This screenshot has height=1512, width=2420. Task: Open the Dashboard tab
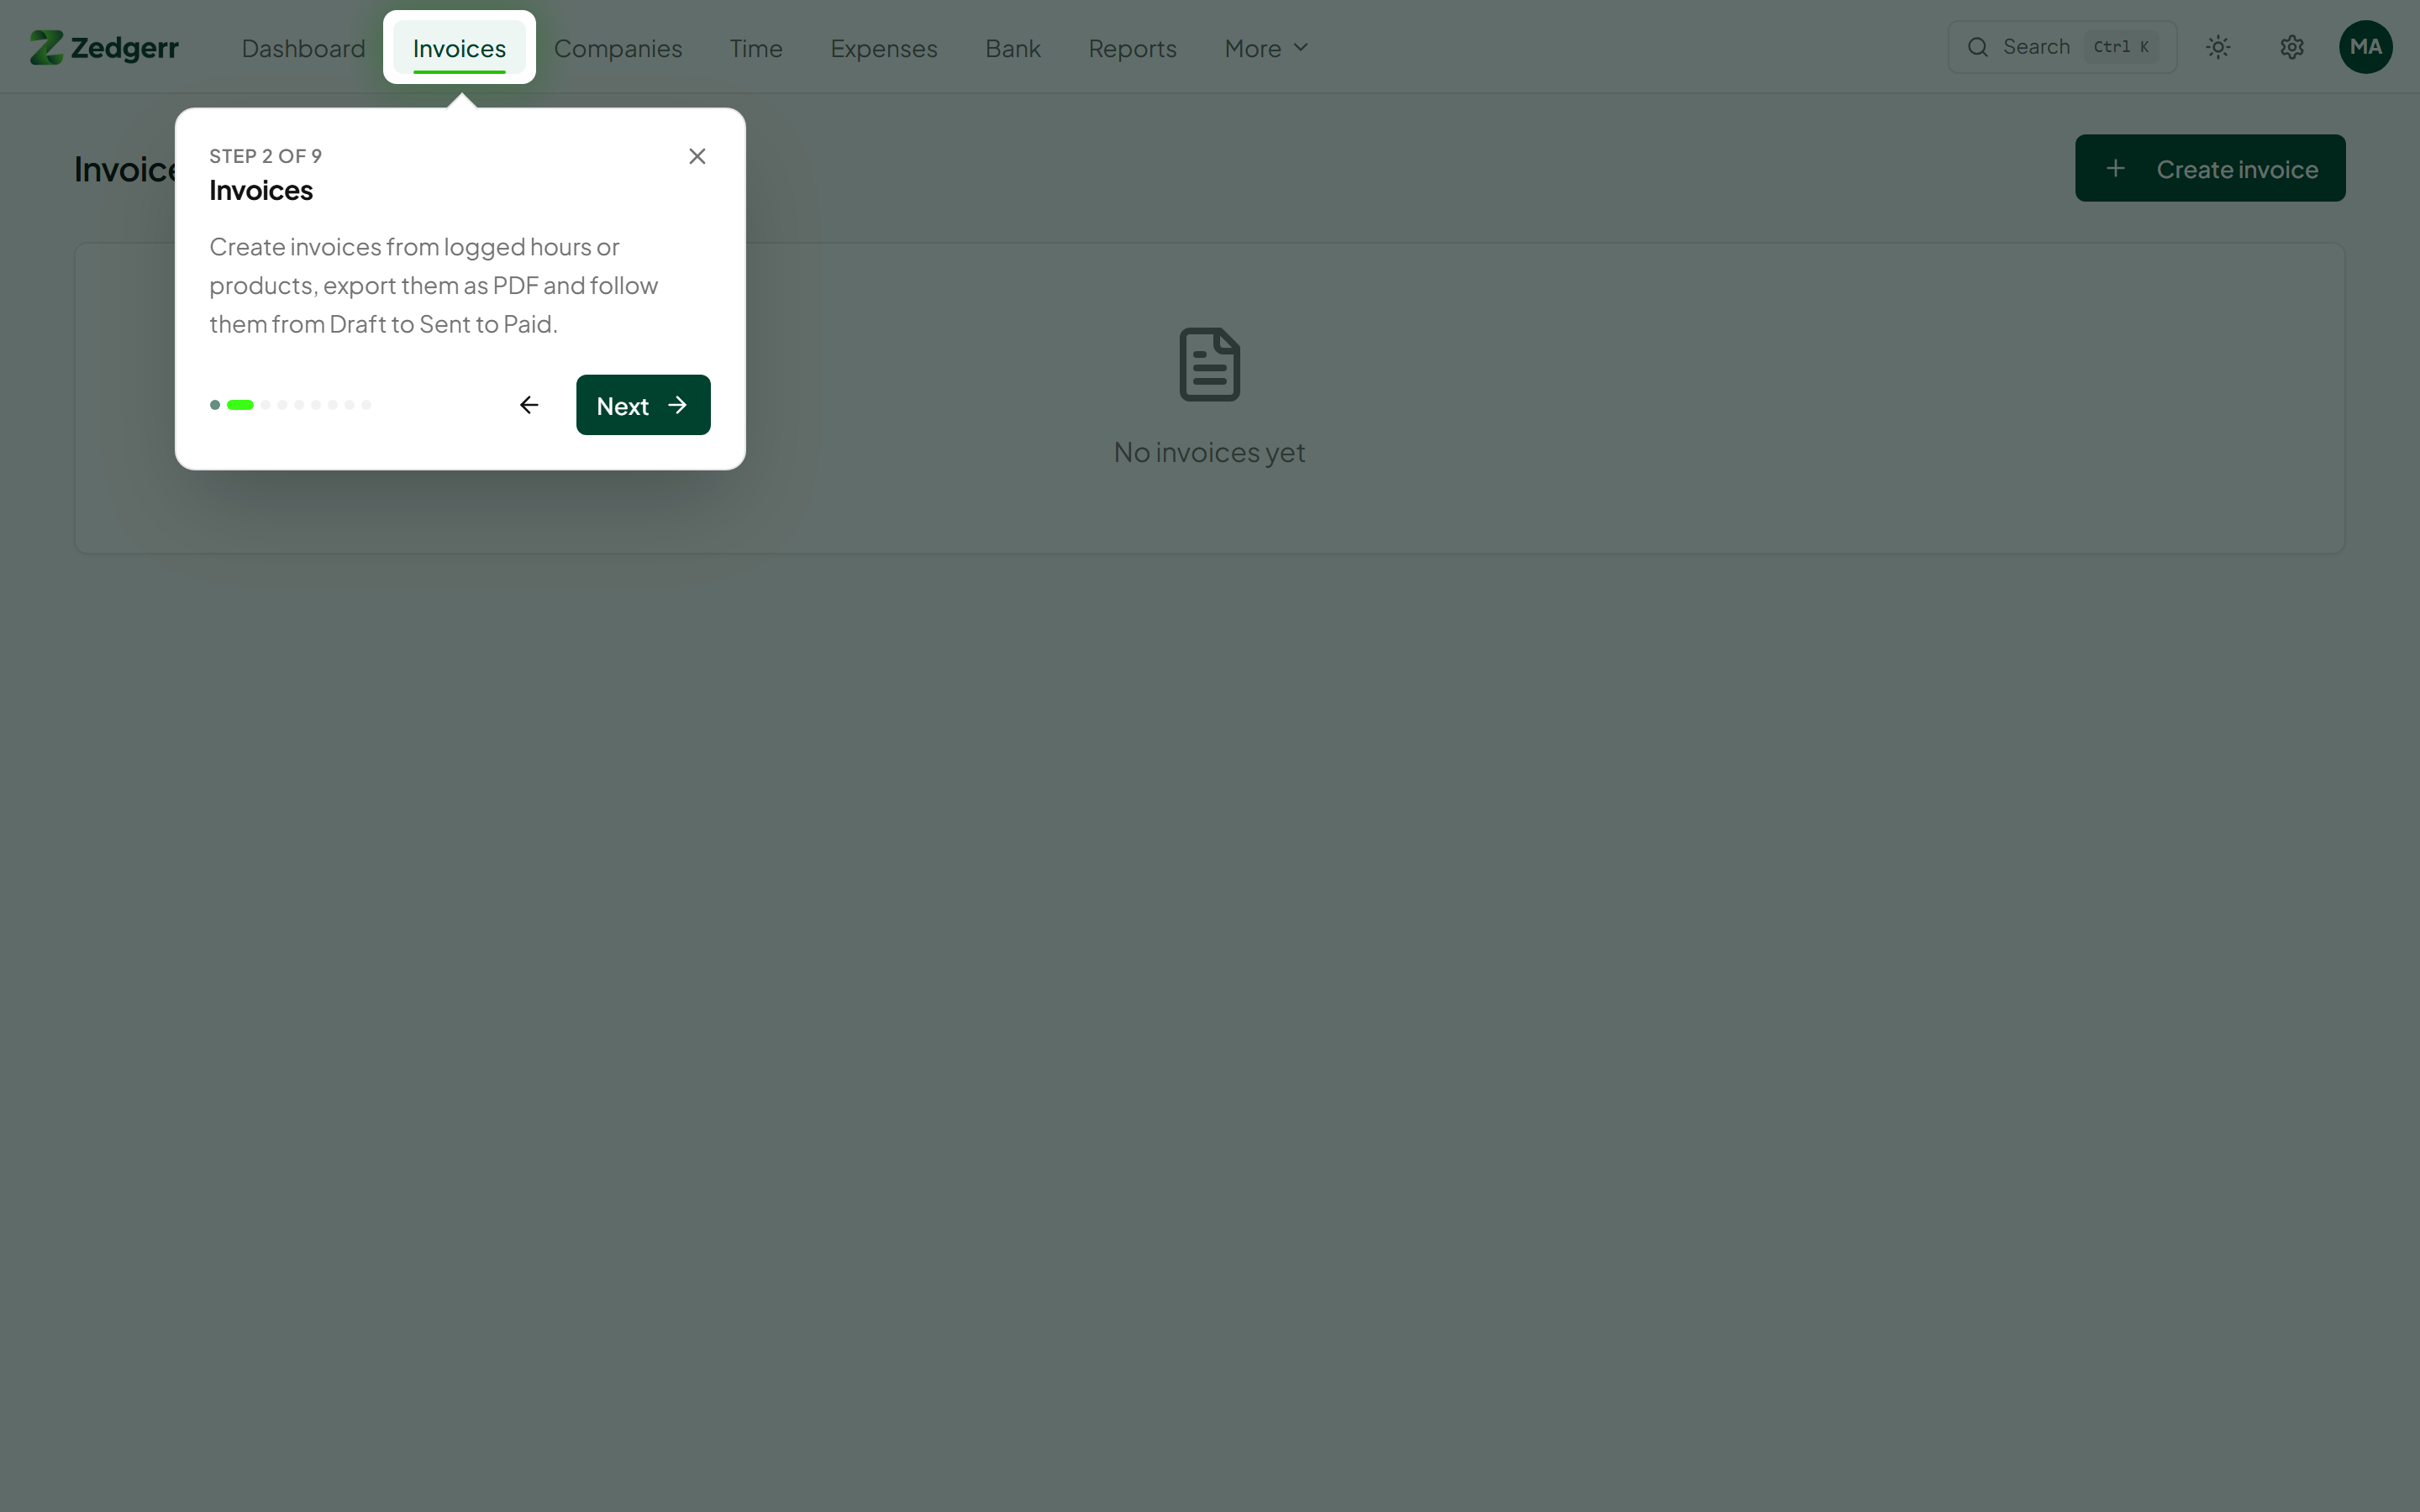[x=303, y=48]
